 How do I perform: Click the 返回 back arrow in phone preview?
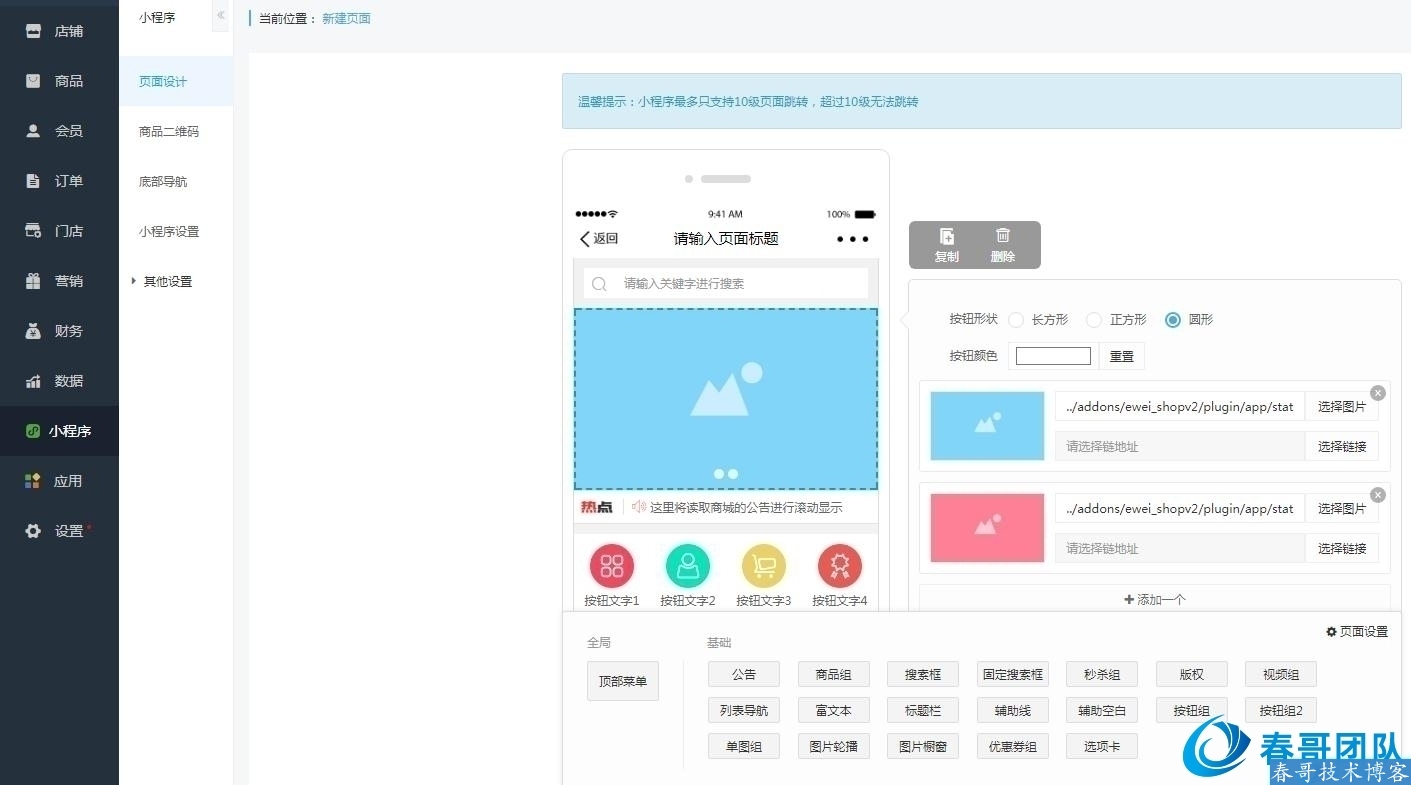[x=599, y=239]
